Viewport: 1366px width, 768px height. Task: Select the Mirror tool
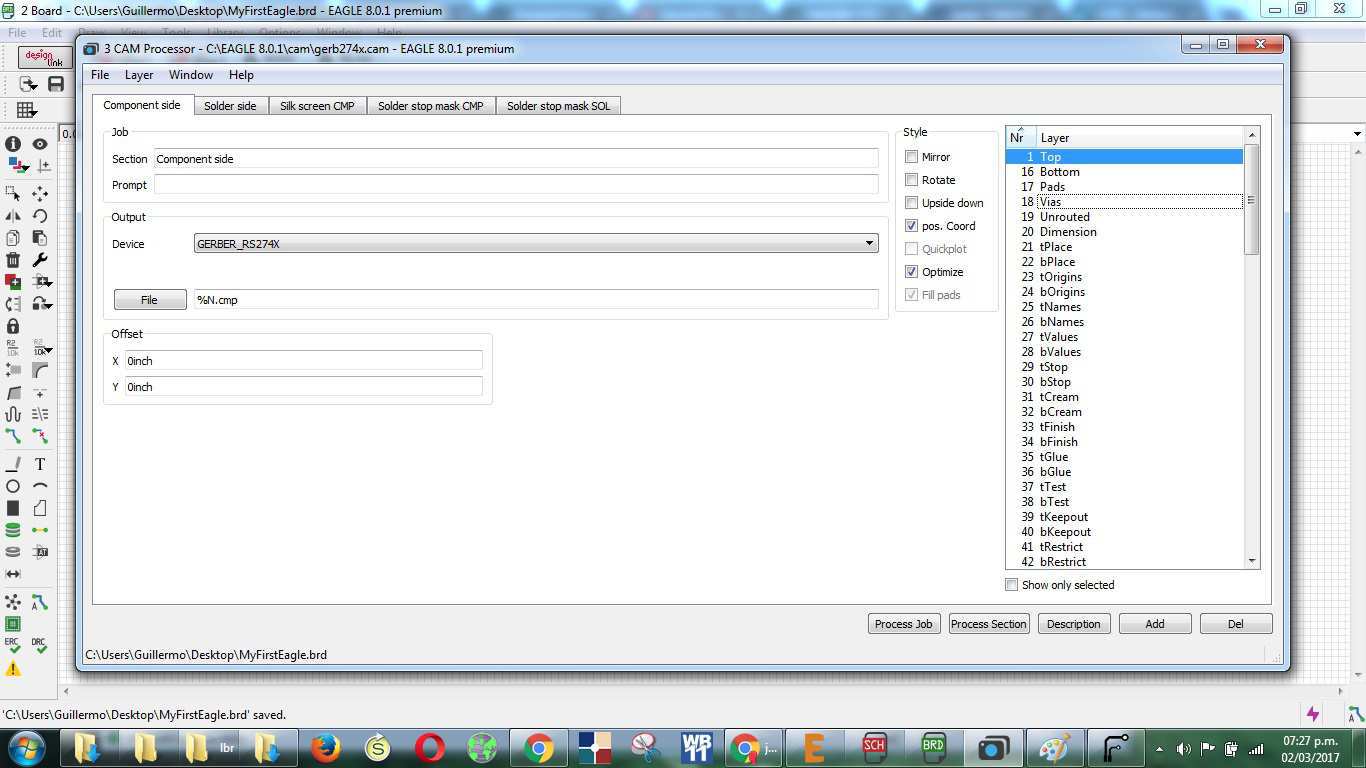(x=13, y=216)
